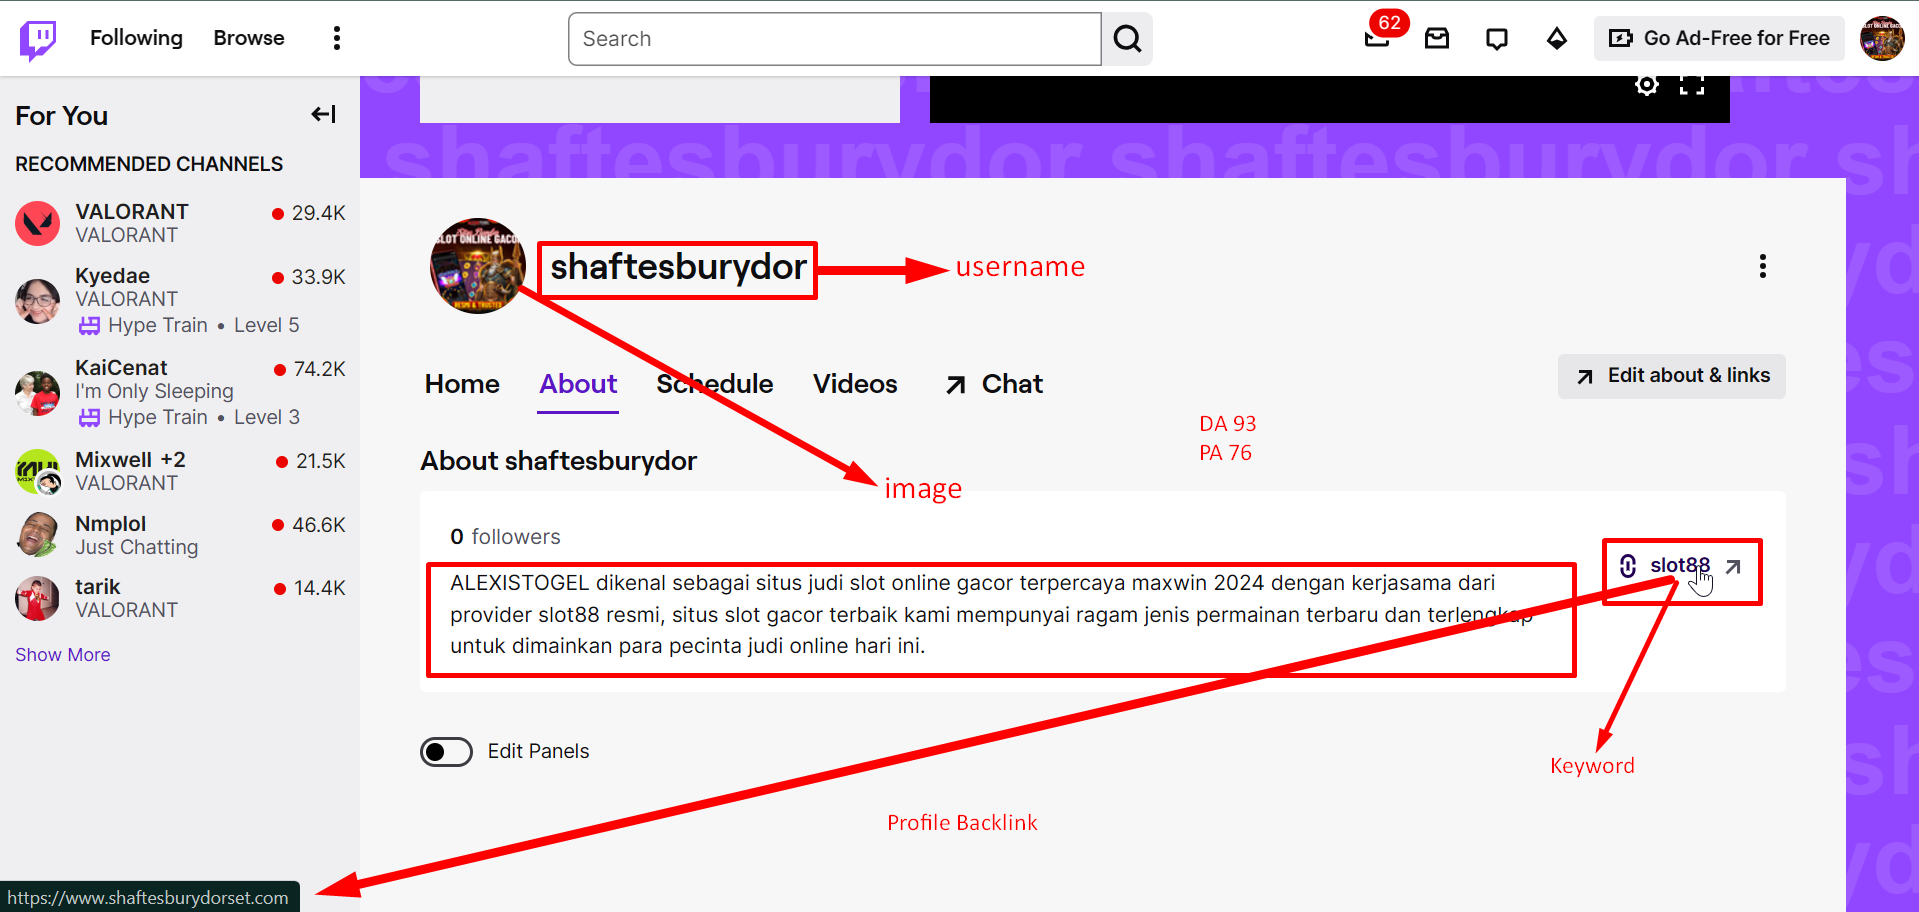The image size is (1919, 912).
Task: Open KaiCenat channel name in sidebar
Action: click(x=121, y=368)
